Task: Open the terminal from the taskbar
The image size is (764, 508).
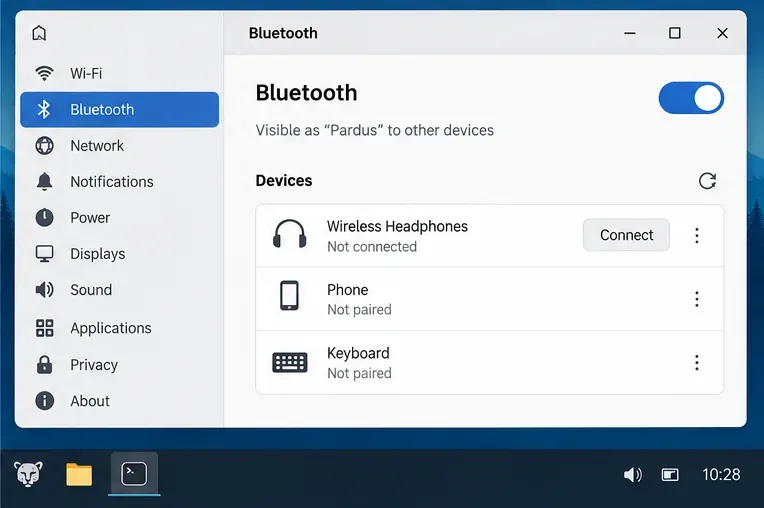Action: tap(134, 473)
